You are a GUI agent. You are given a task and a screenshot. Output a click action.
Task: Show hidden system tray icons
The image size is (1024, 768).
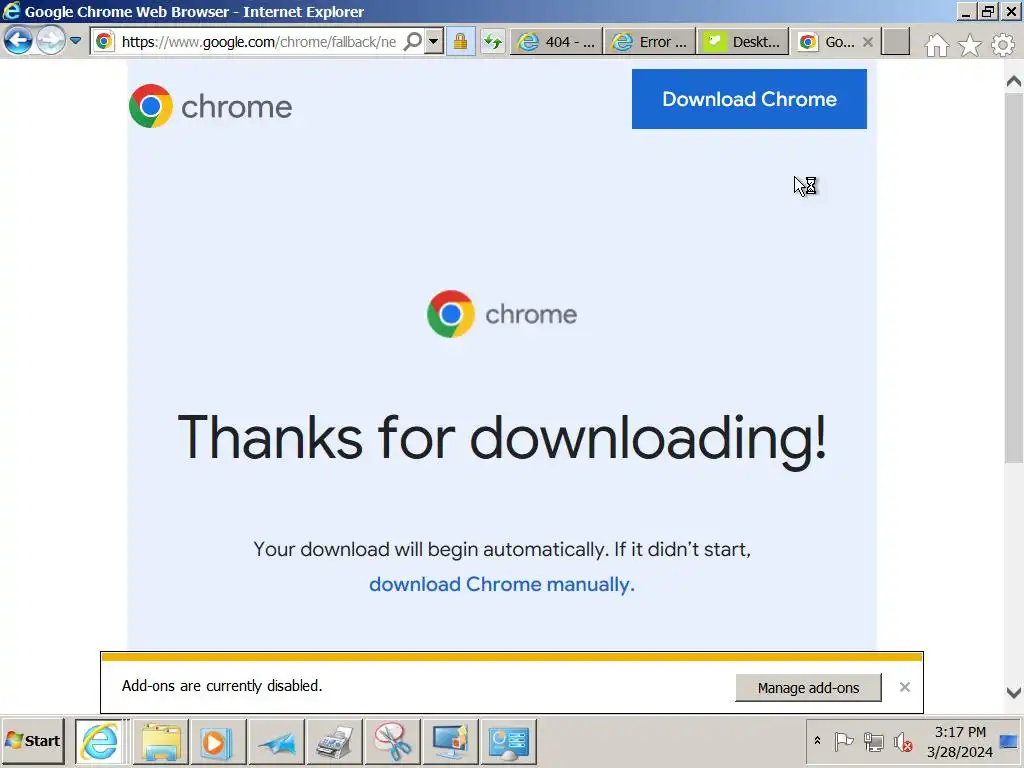[x=817, y=741]
